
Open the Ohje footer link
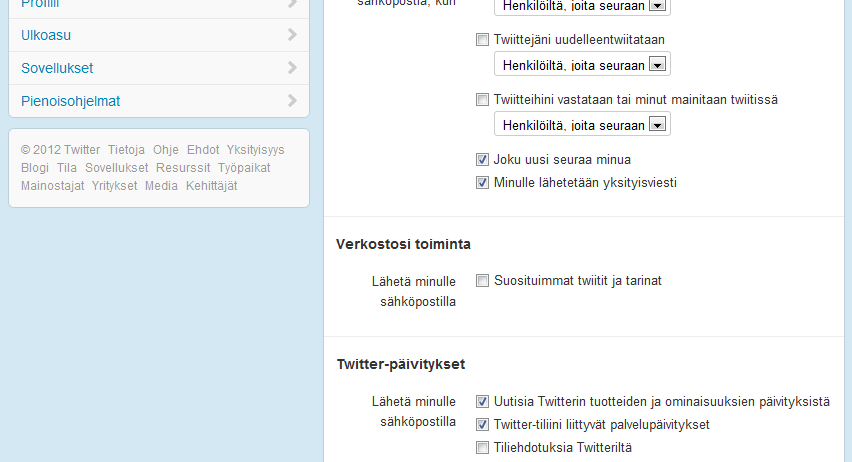166,149
